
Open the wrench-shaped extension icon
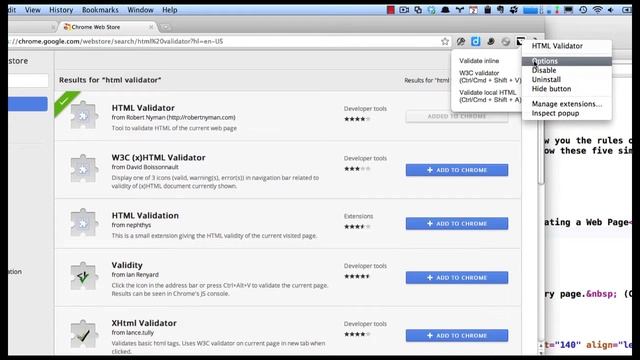click(461, 41)
